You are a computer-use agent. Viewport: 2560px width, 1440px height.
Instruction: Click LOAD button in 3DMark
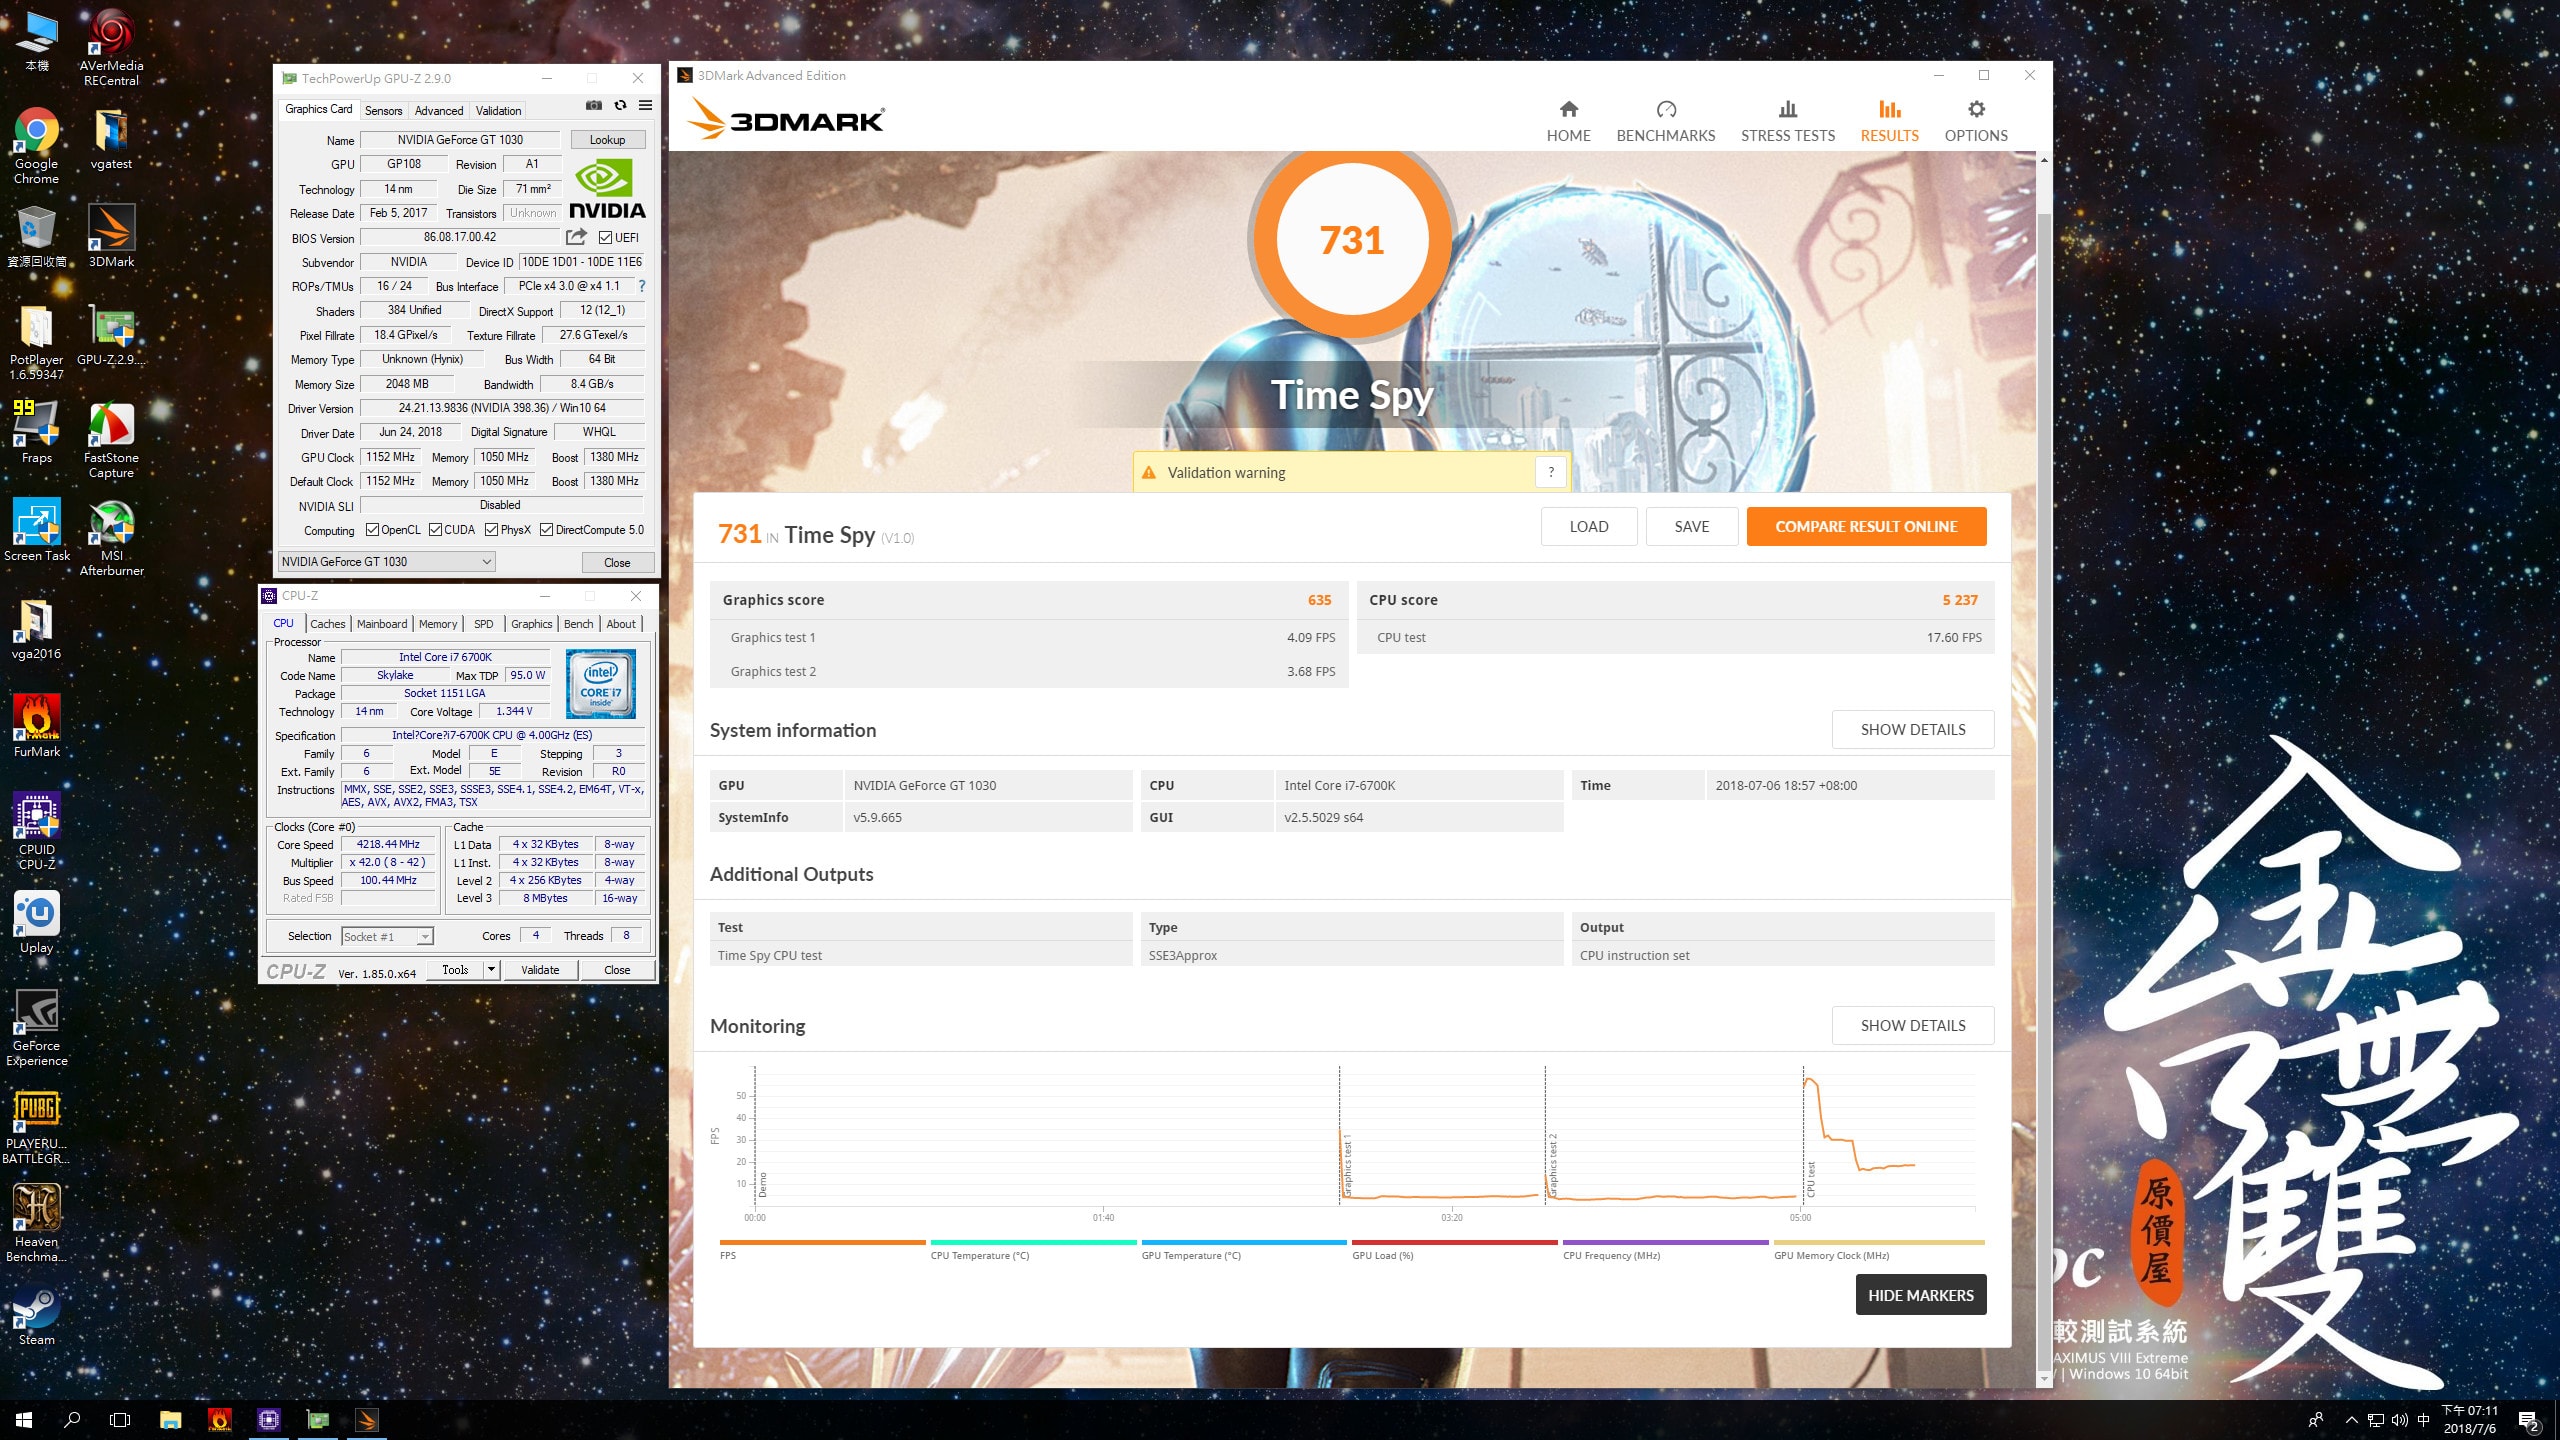pos(1589,527)
